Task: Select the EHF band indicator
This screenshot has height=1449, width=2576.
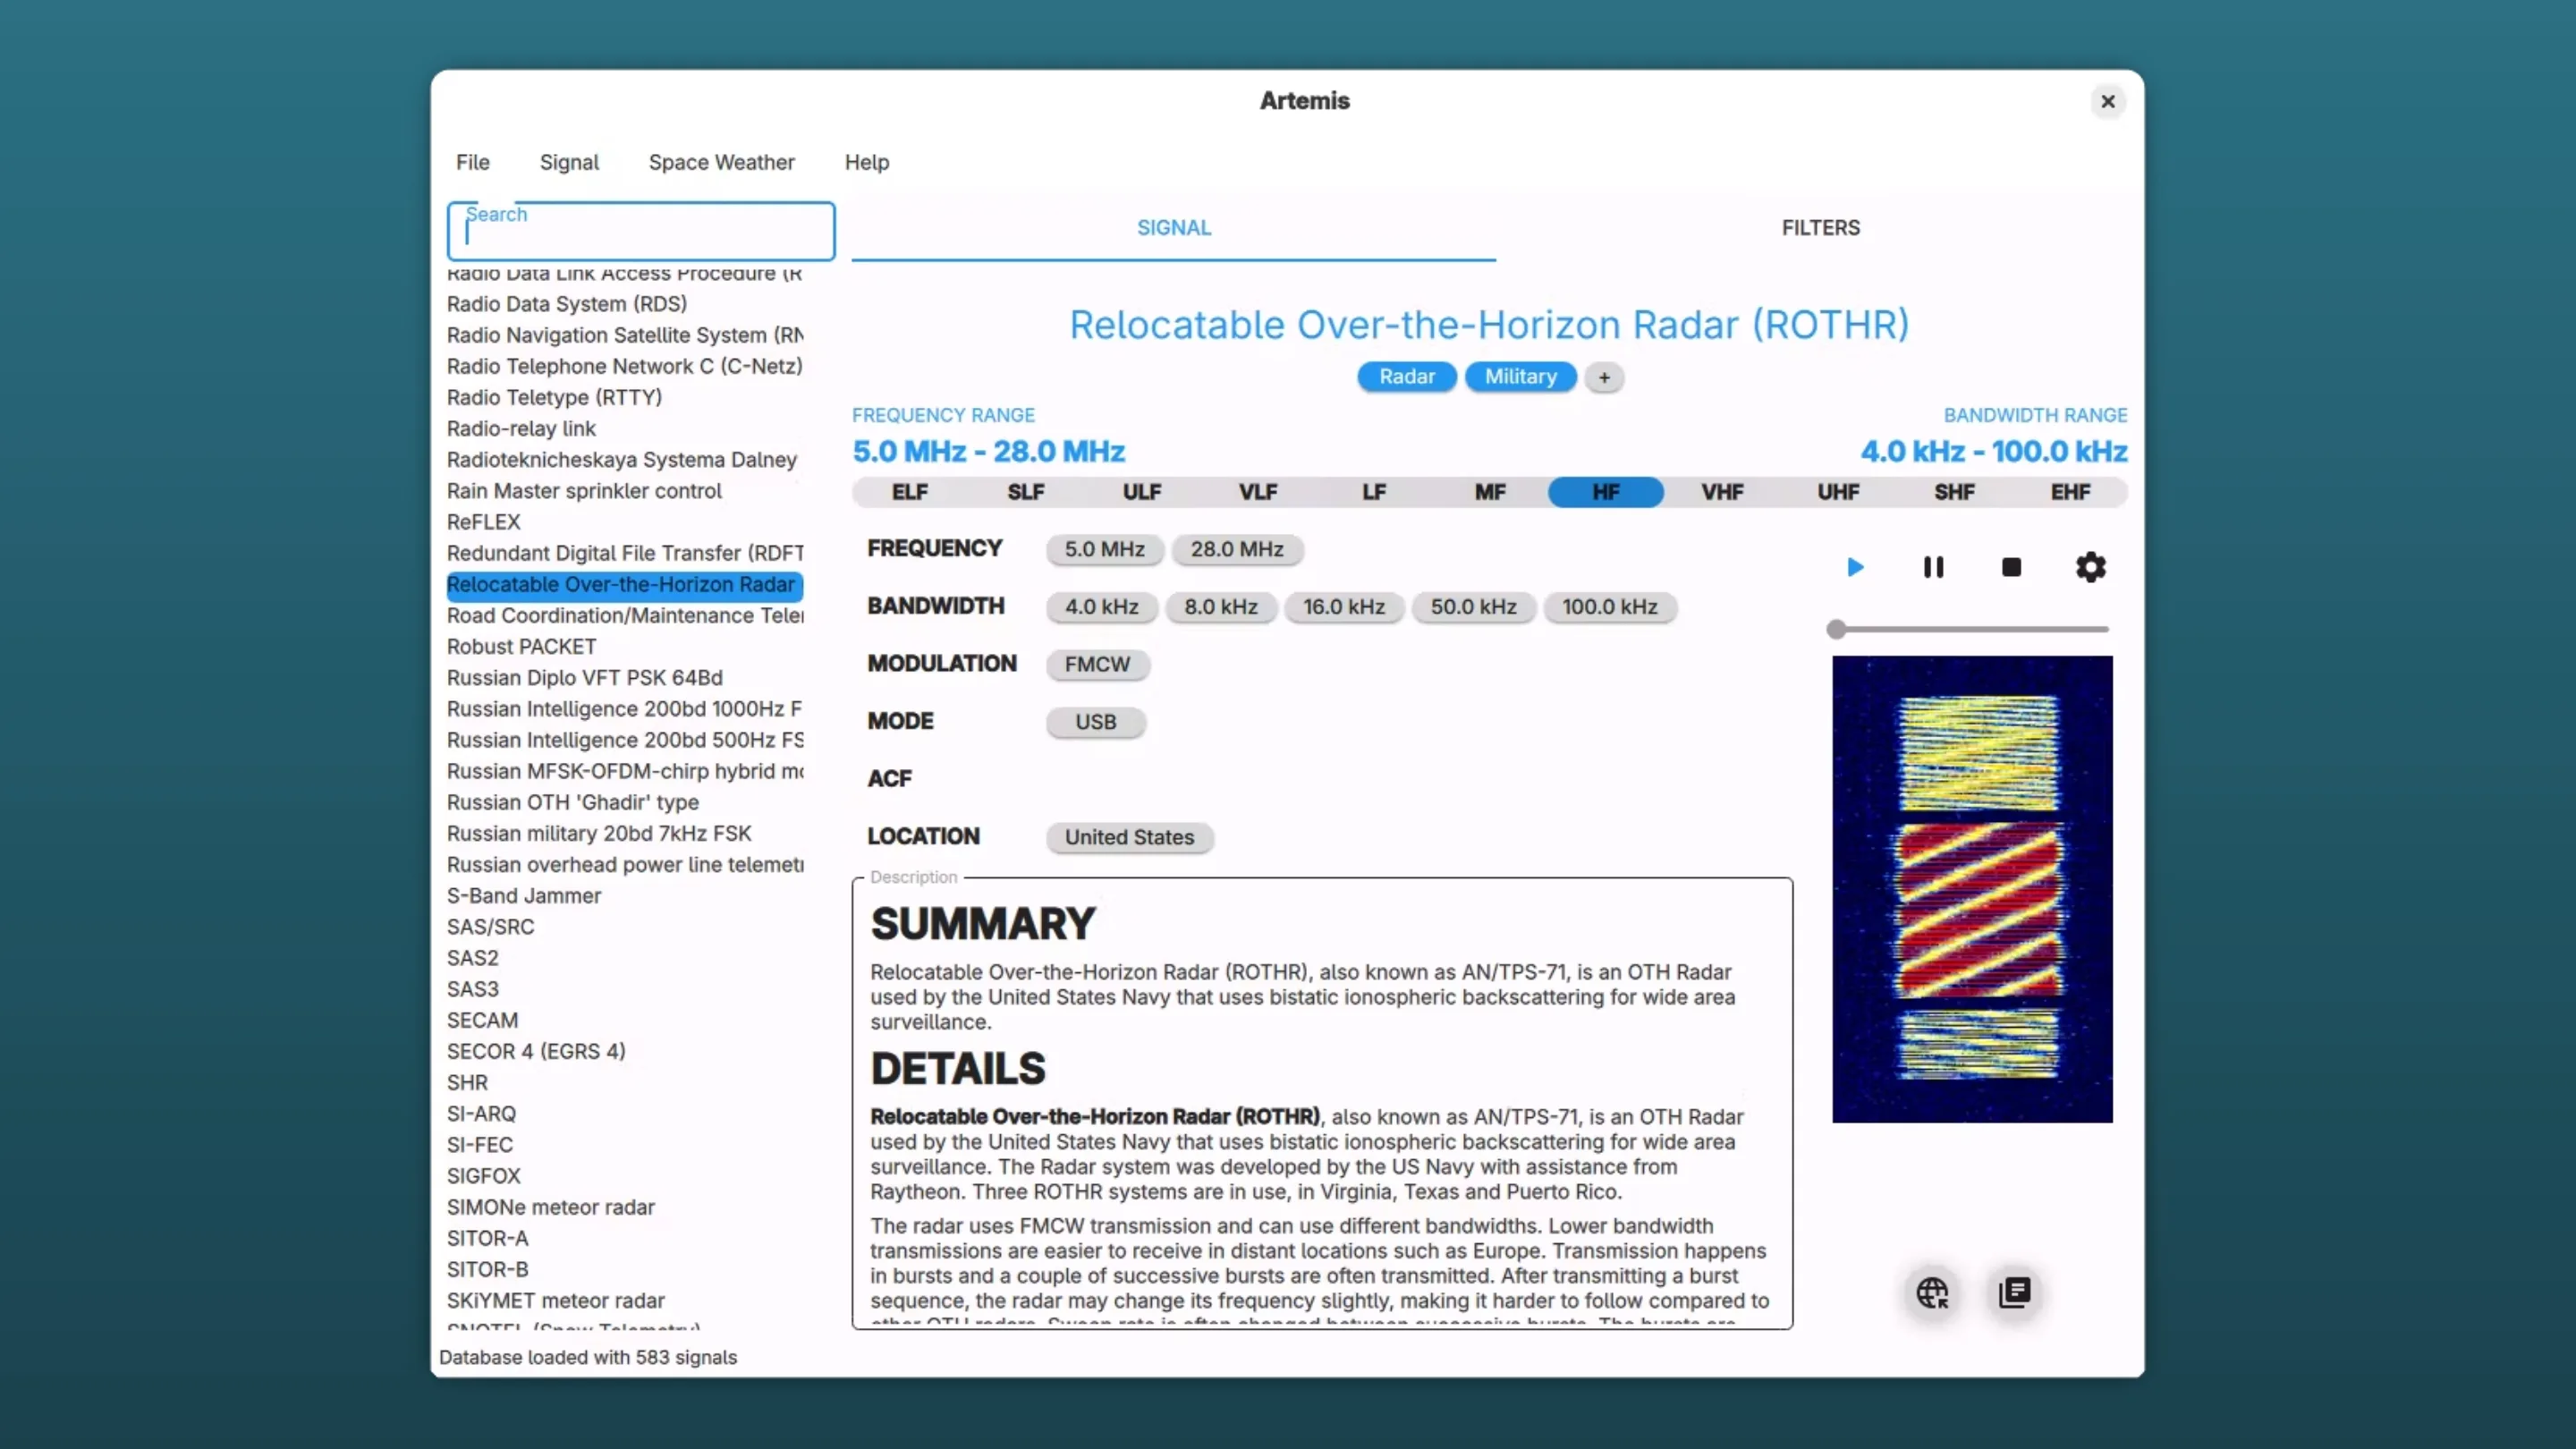Action: 2070,492
